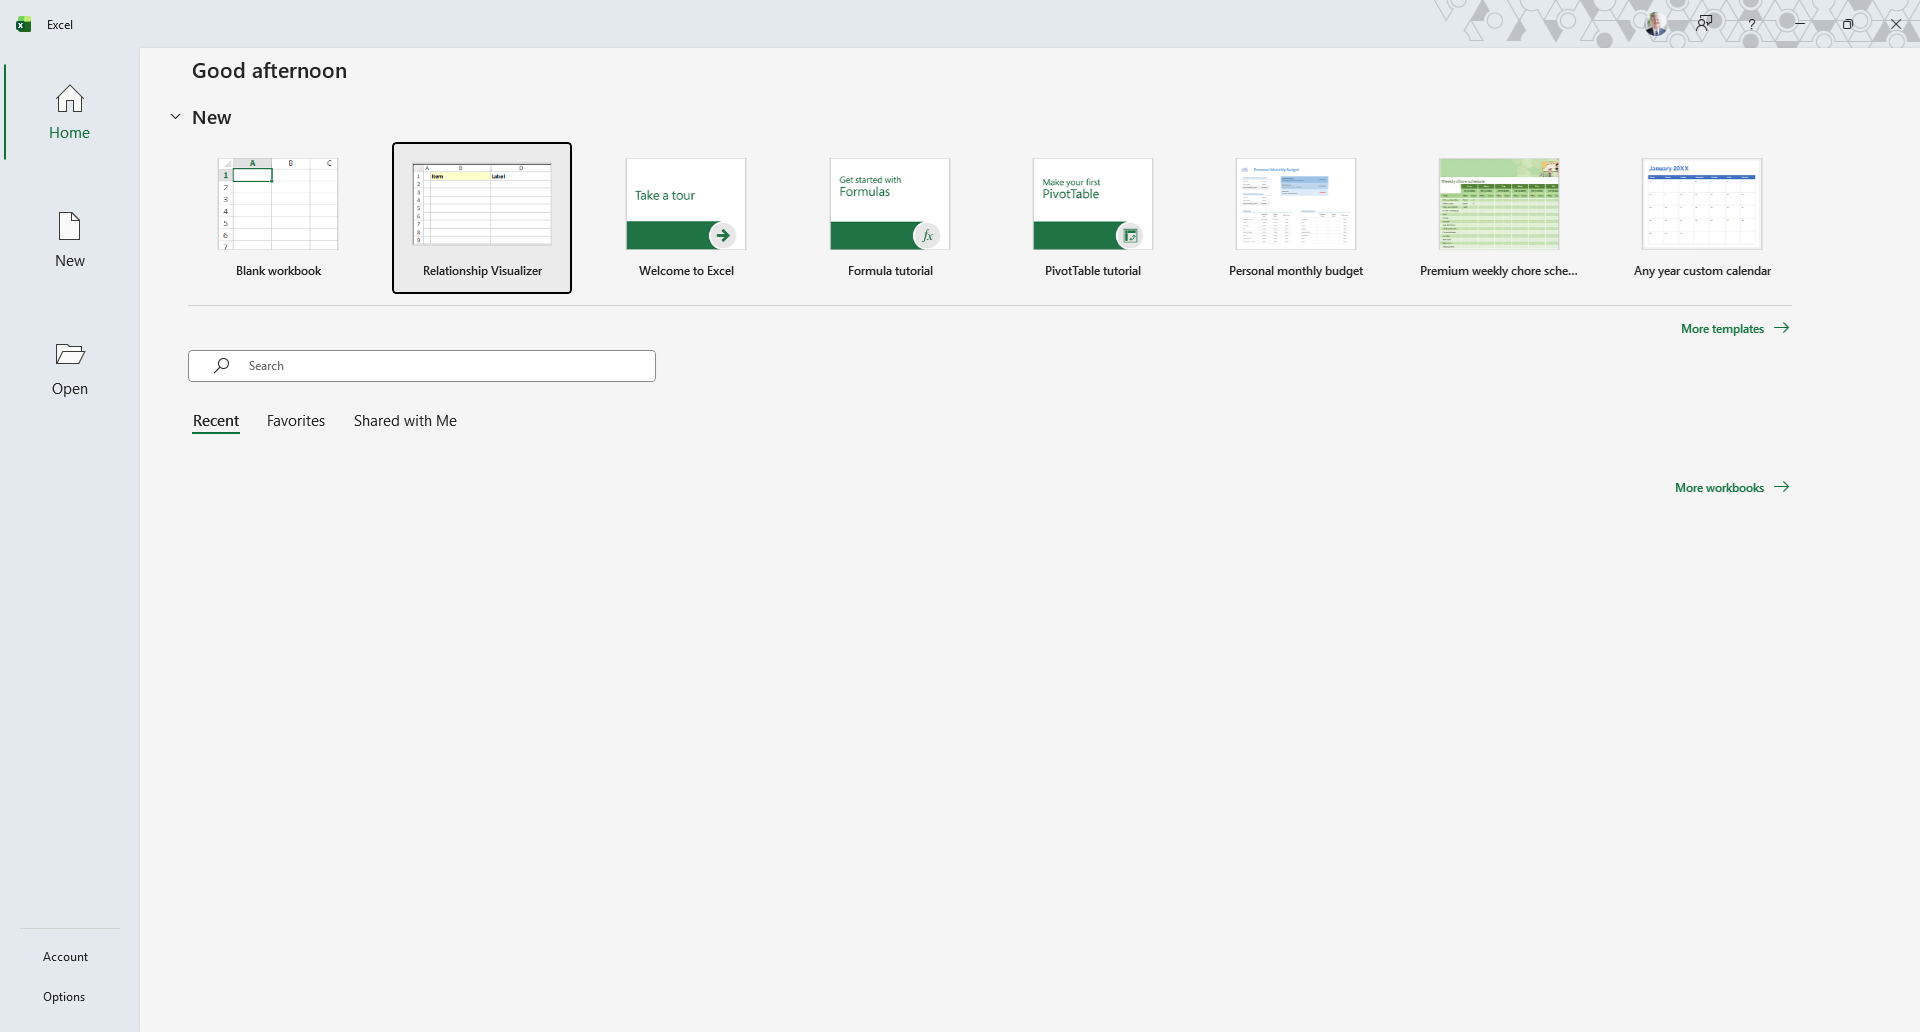Click the search magnifier icon
Image resolution: width=1920 pixels, height=1032 pixels.
click(x=222, y=366)
